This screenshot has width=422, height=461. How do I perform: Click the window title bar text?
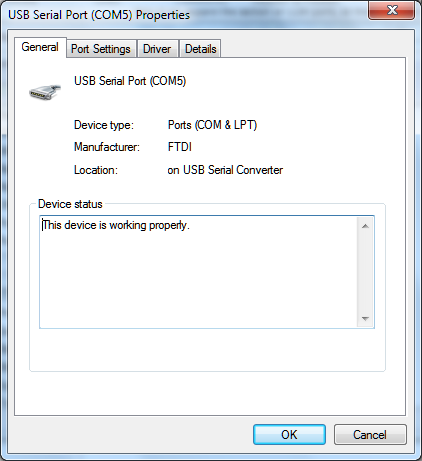click(99, 15)
